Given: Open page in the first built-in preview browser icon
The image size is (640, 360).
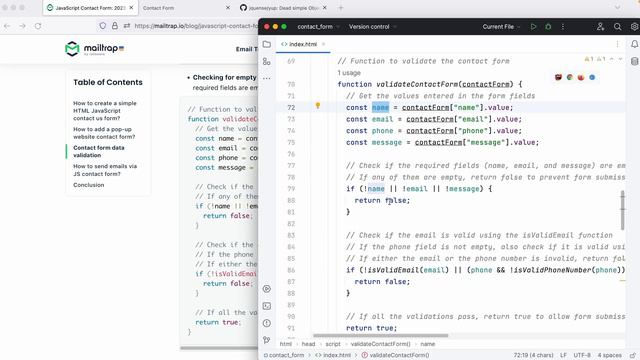Looking at the screenshot, I should point(558,77).
